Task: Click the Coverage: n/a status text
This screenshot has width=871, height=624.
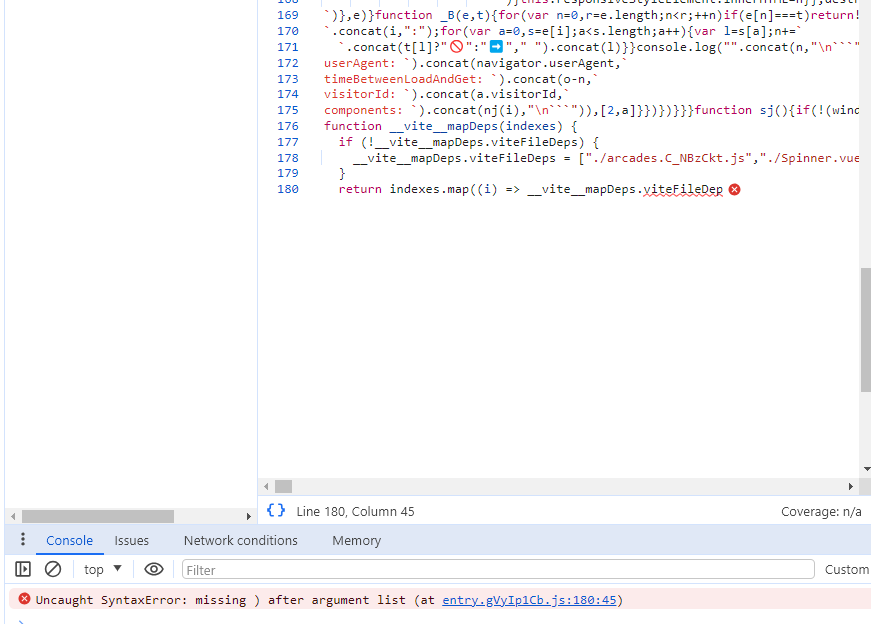Action: pyautogui.click(x=821, y=512)
